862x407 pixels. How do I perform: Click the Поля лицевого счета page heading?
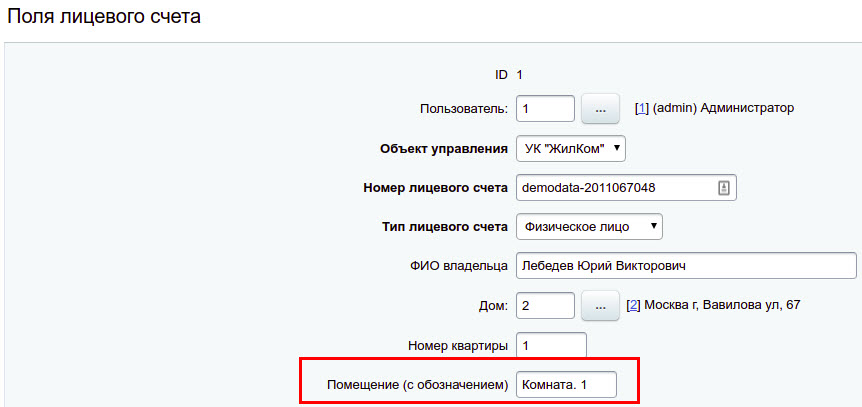pyautogui.click(x=103, y=17)
